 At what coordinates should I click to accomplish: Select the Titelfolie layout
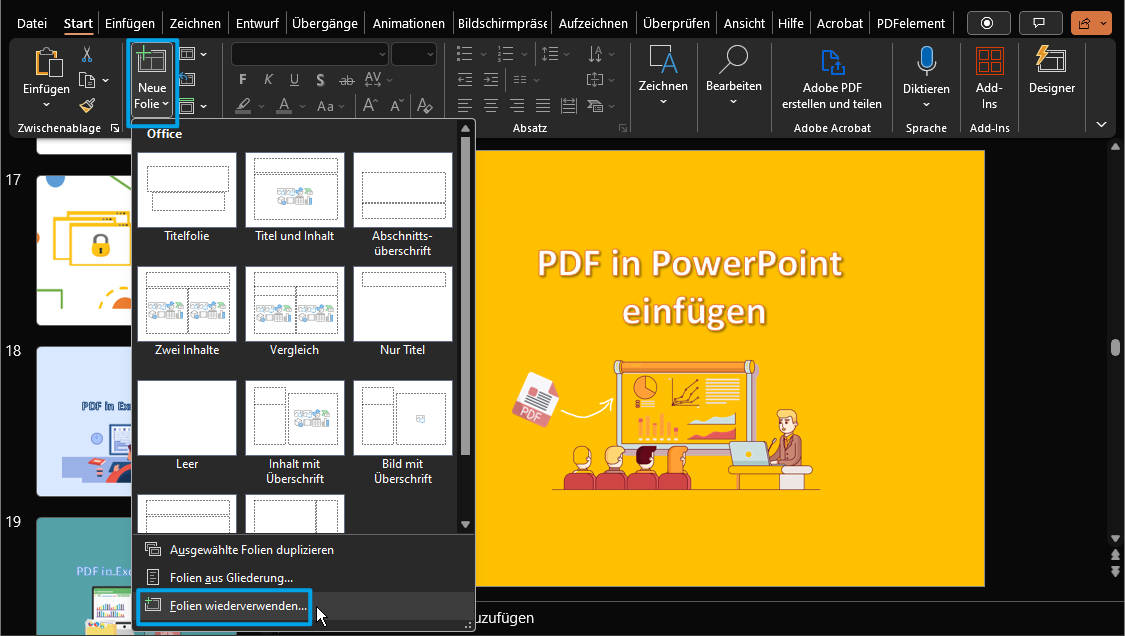tap(186, 190)
